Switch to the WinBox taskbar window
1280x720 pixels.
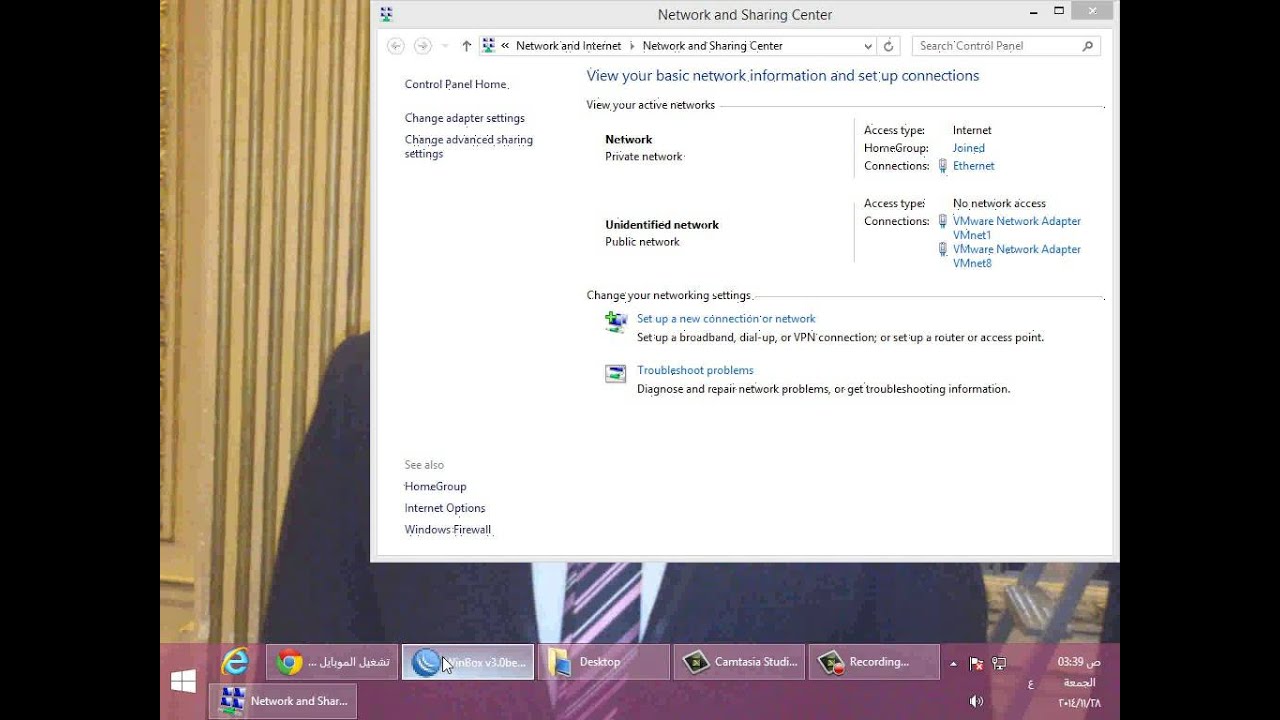coord(468,662)
